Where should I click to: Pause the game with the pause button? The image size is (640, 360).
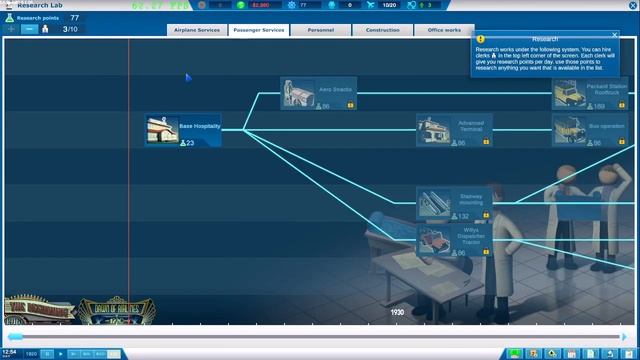click(x=47, y=354)
